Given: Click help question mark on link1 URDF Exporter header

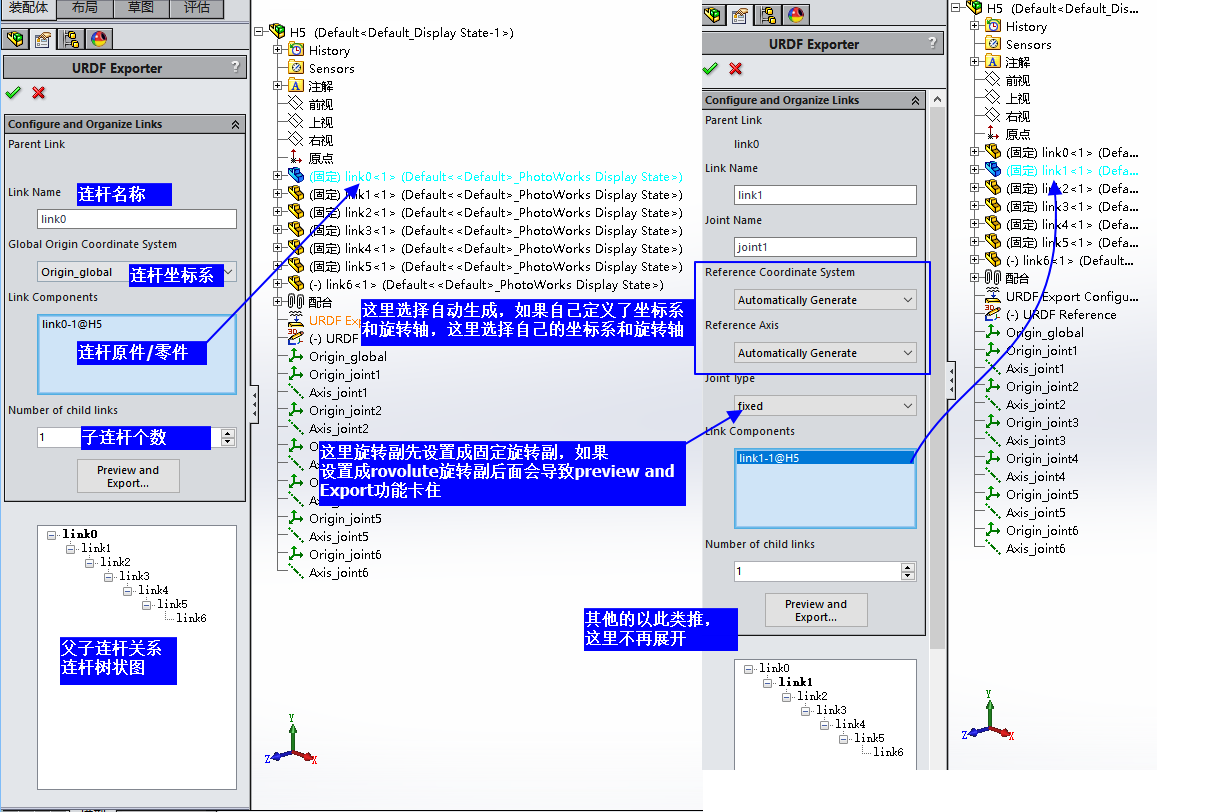Looking at the screenshot, I should (x=933, y=43).
